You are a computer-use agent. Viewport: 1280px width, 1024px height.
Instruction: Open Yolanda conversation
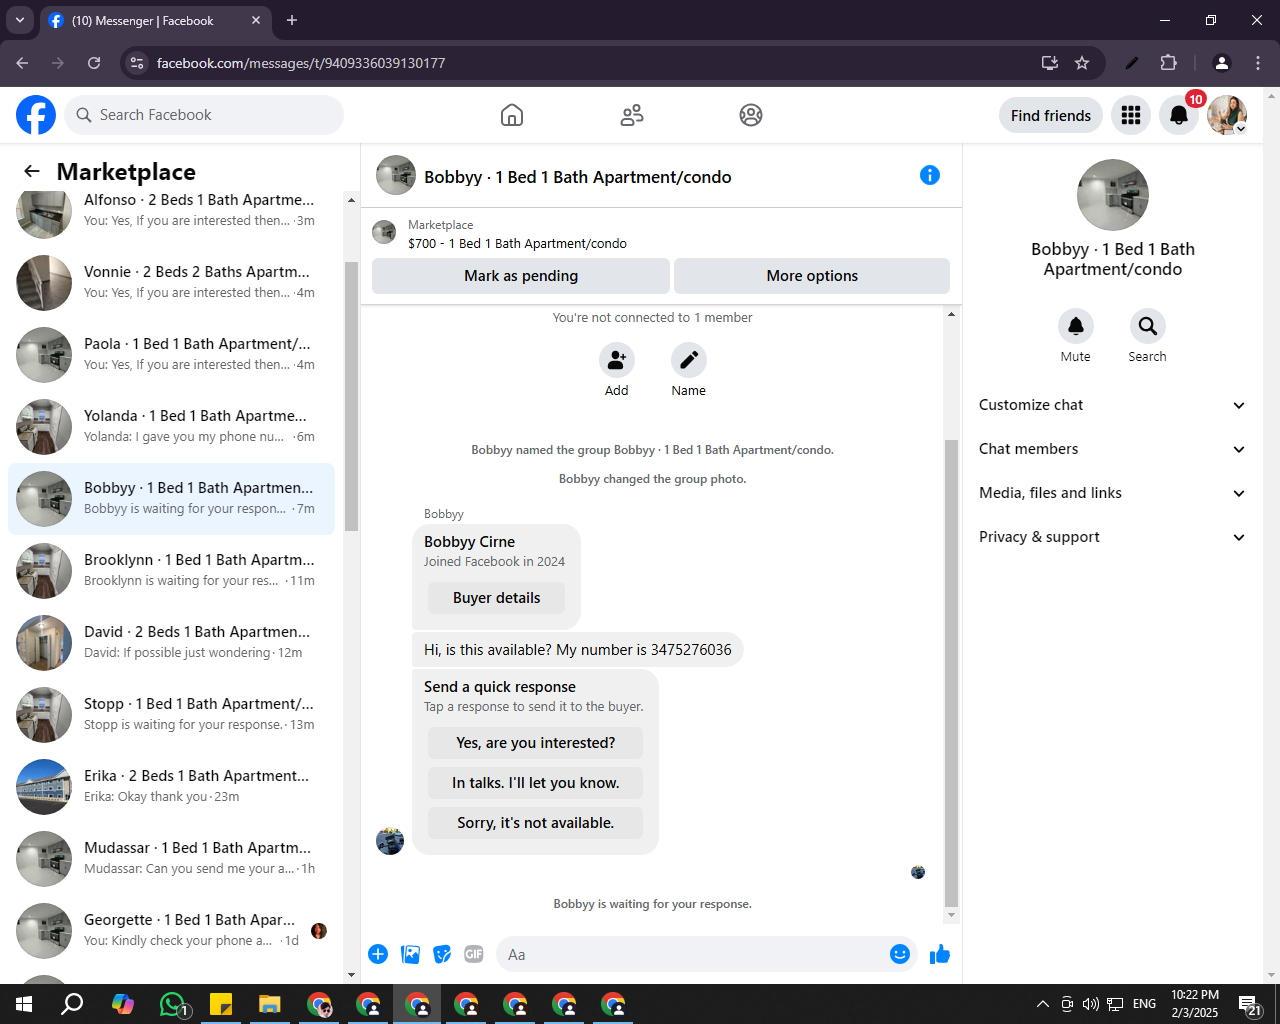click(x=171, y=426)
